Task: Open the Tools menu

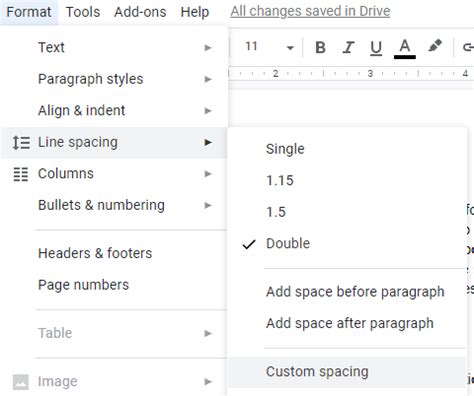Action: click(83, 12)
